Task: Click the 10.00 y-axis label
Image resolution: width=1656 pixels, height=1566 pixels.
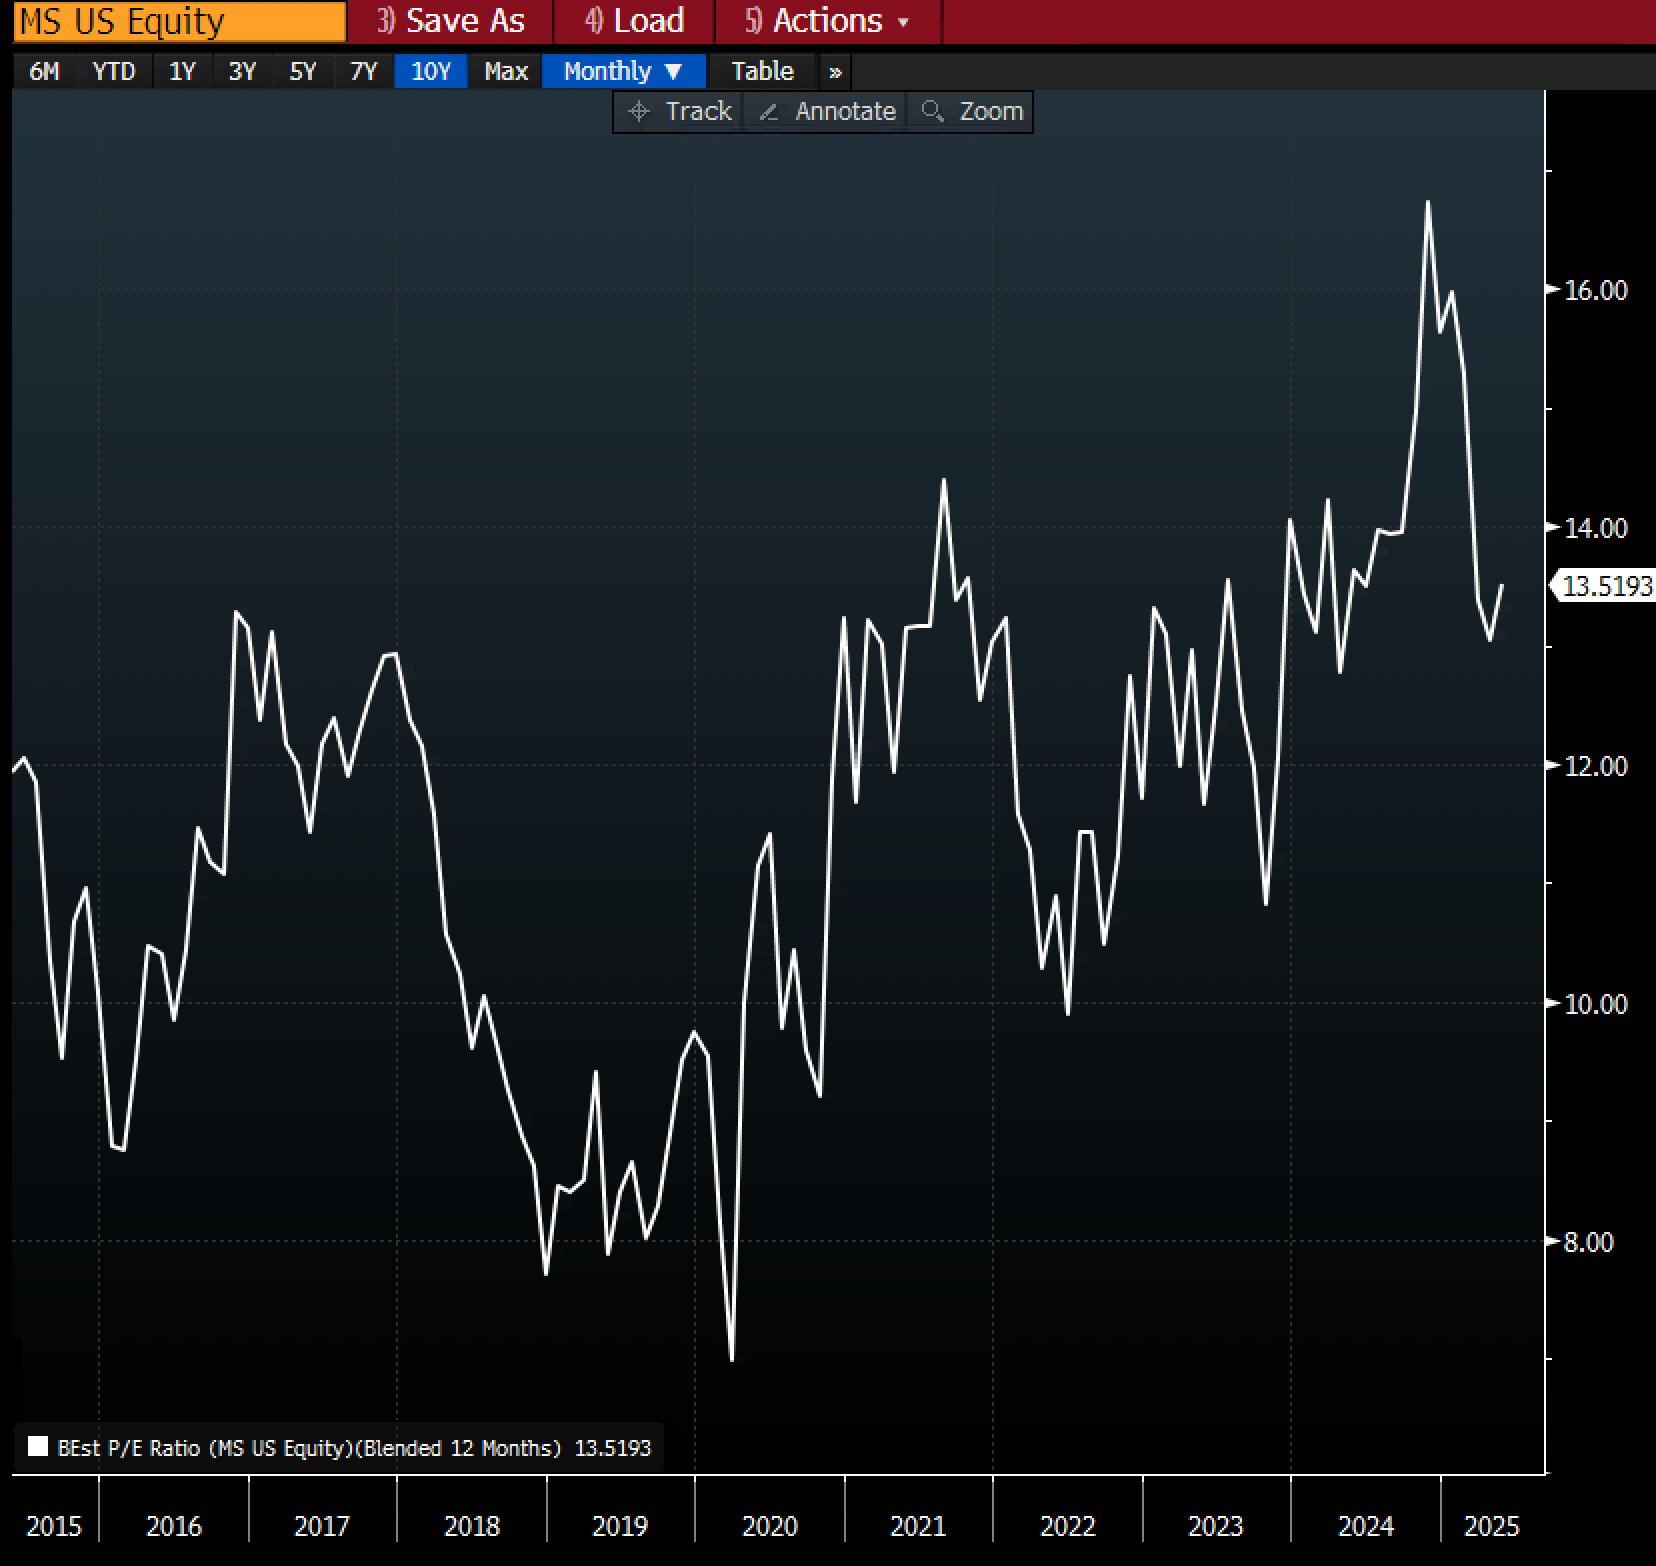Action: (1596, 1004)
